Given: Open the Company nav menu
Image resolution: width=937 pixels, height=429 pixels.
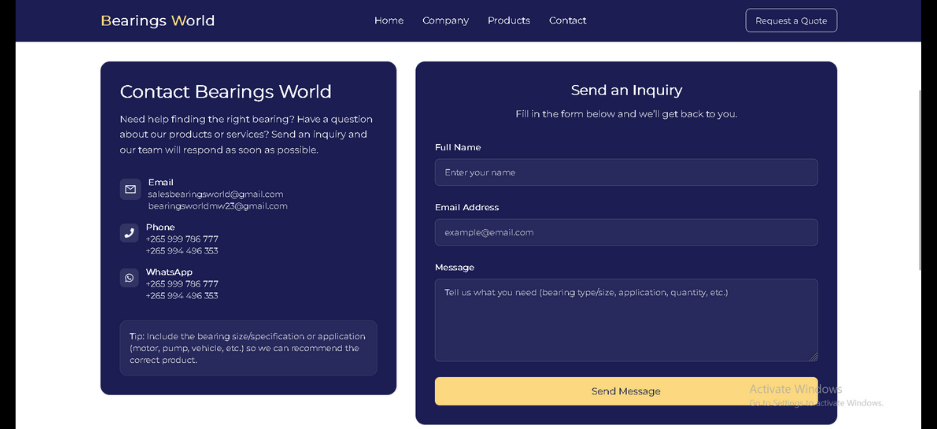Looking at the screenshot, I should [x=445, y=21].
